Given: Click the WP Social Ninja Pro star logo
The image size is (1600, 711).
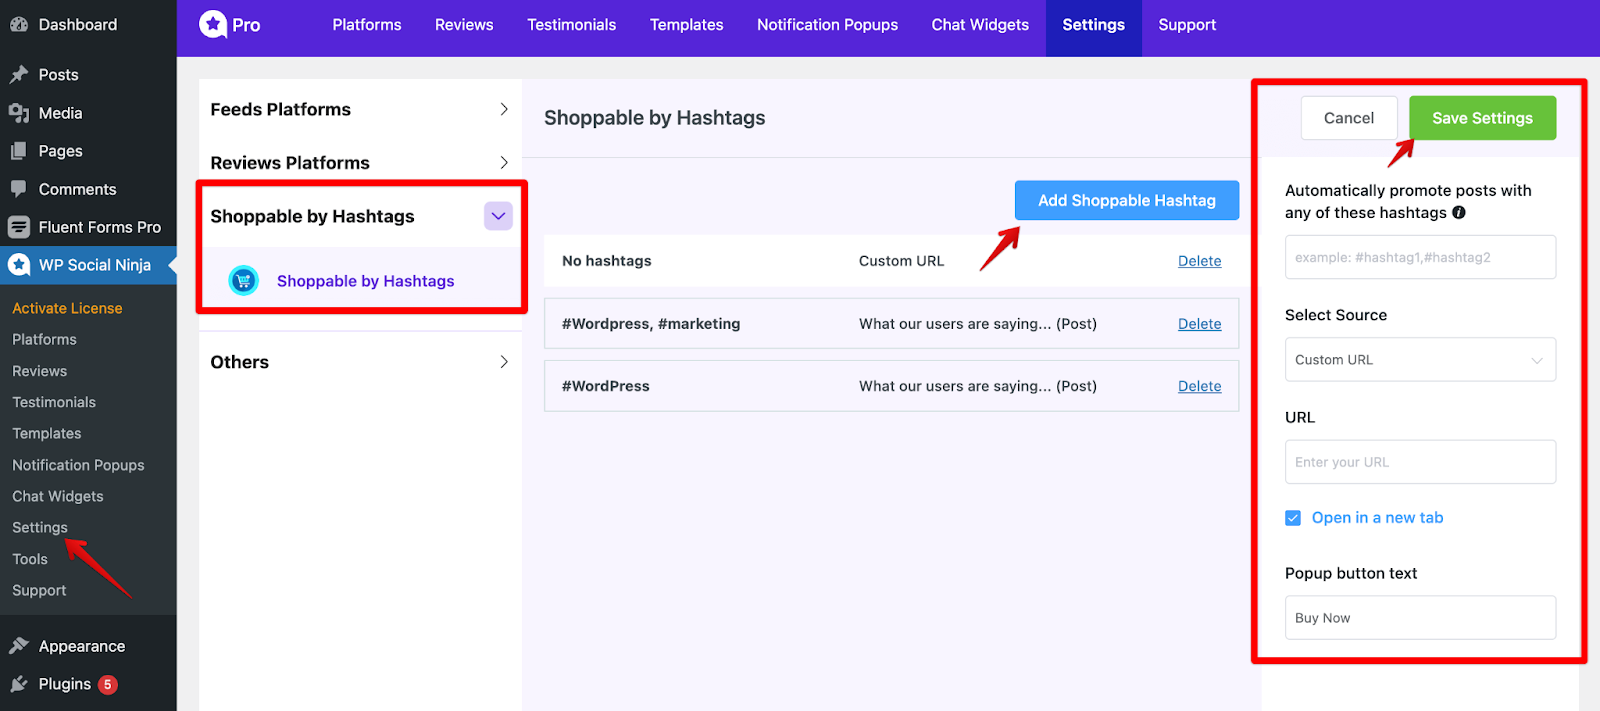Looking at the screenshot, I should click(213, 24).
